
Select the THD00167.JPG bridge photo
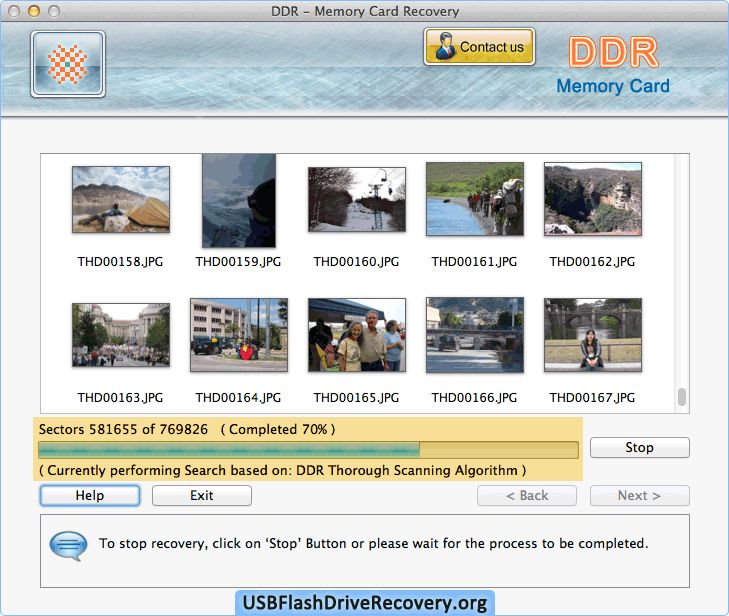coord(593,335)
